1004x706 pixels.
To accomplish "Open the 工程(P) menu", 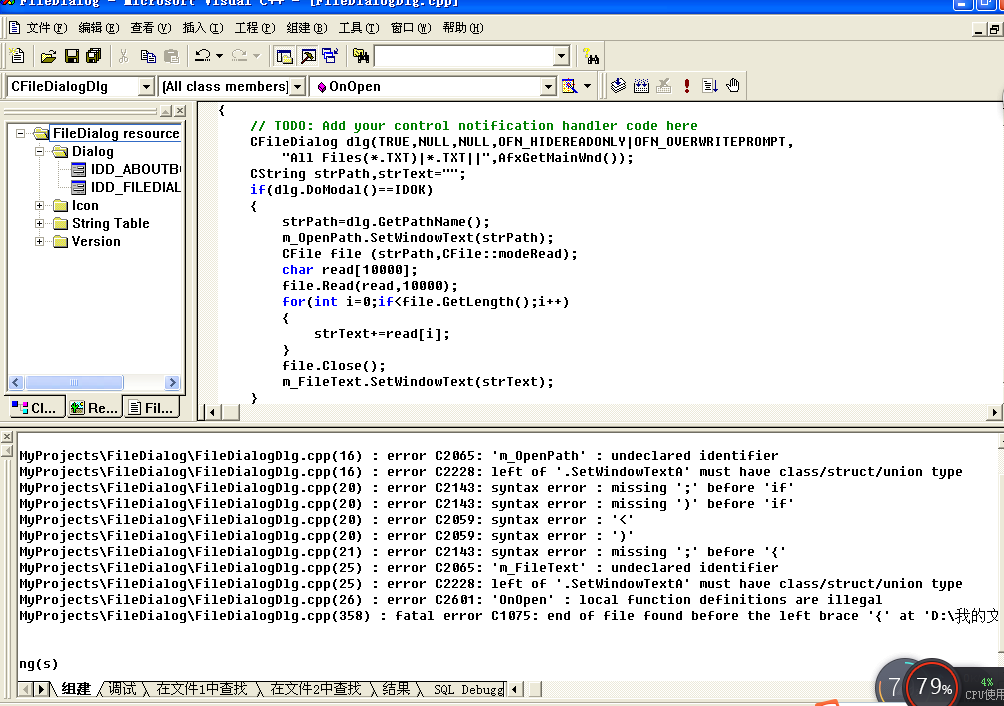I will (254, 28).
